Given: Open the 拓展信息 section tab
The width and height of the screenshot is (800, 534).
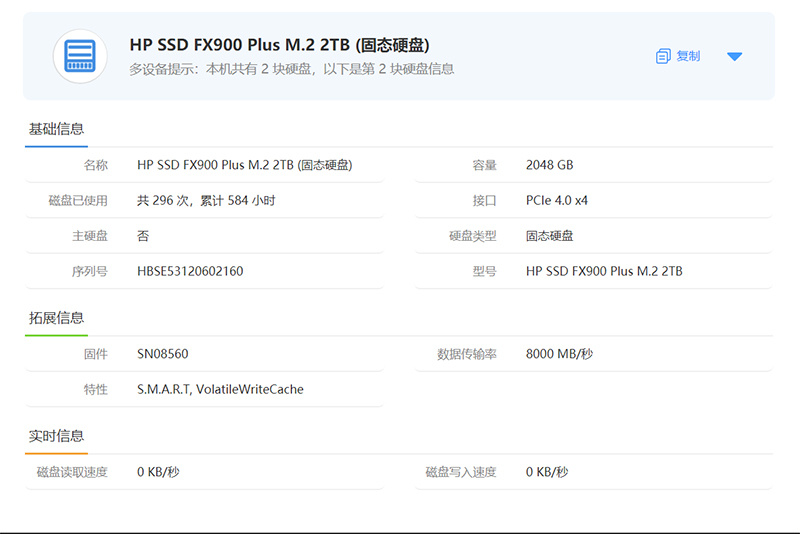Looking at the screenshot, I should pyautogui.click(x=56, y=318).
